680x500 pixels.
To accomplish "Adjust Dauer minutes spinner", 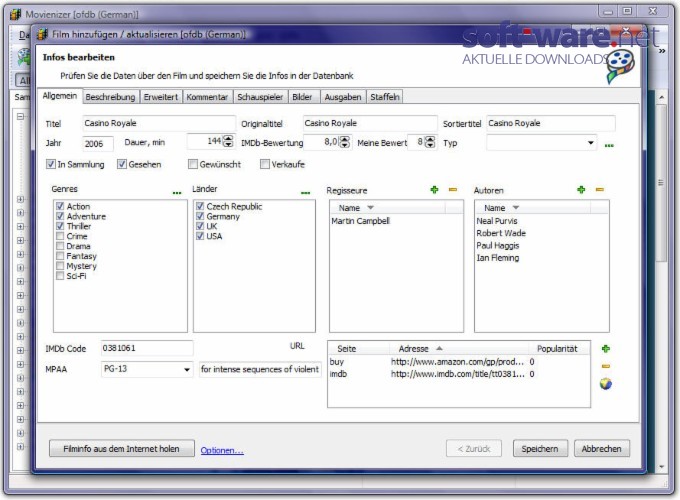I will [228, 141].
